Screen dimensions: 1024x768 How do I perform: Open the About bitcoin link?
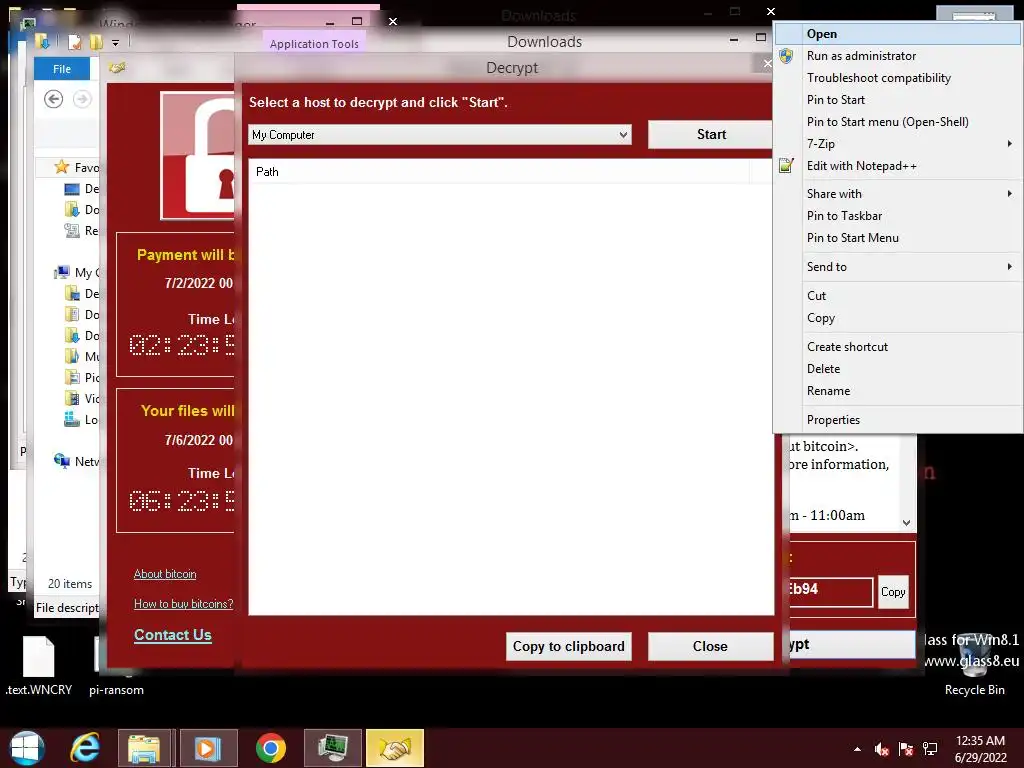tap(165, 574)
